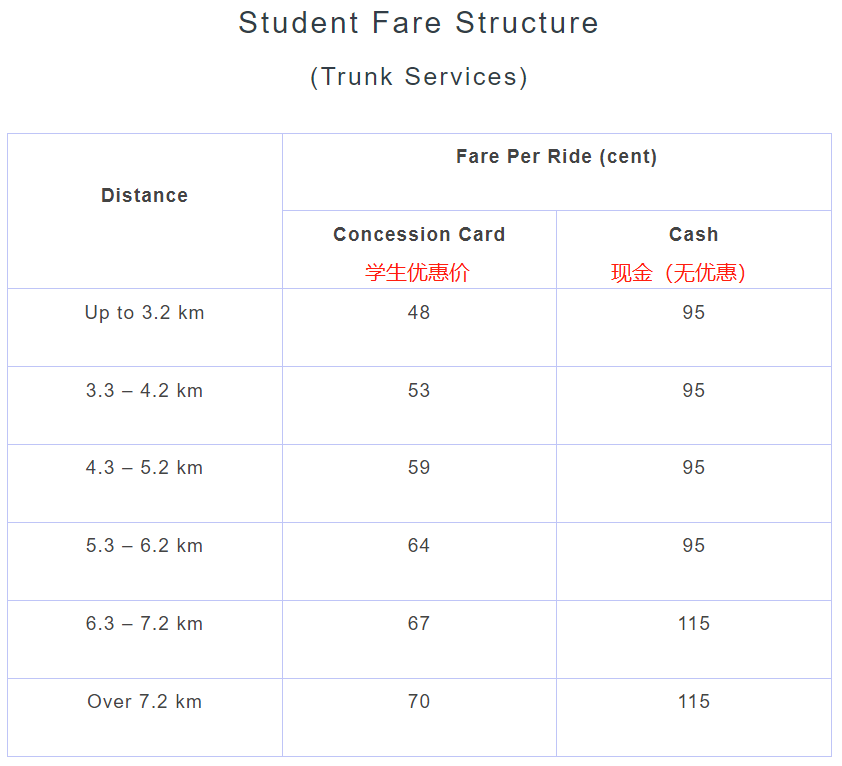The image size is (842, 766).
Task: Select the 5.3 – 6.2 km distance cell
Action: pos(144,546)
